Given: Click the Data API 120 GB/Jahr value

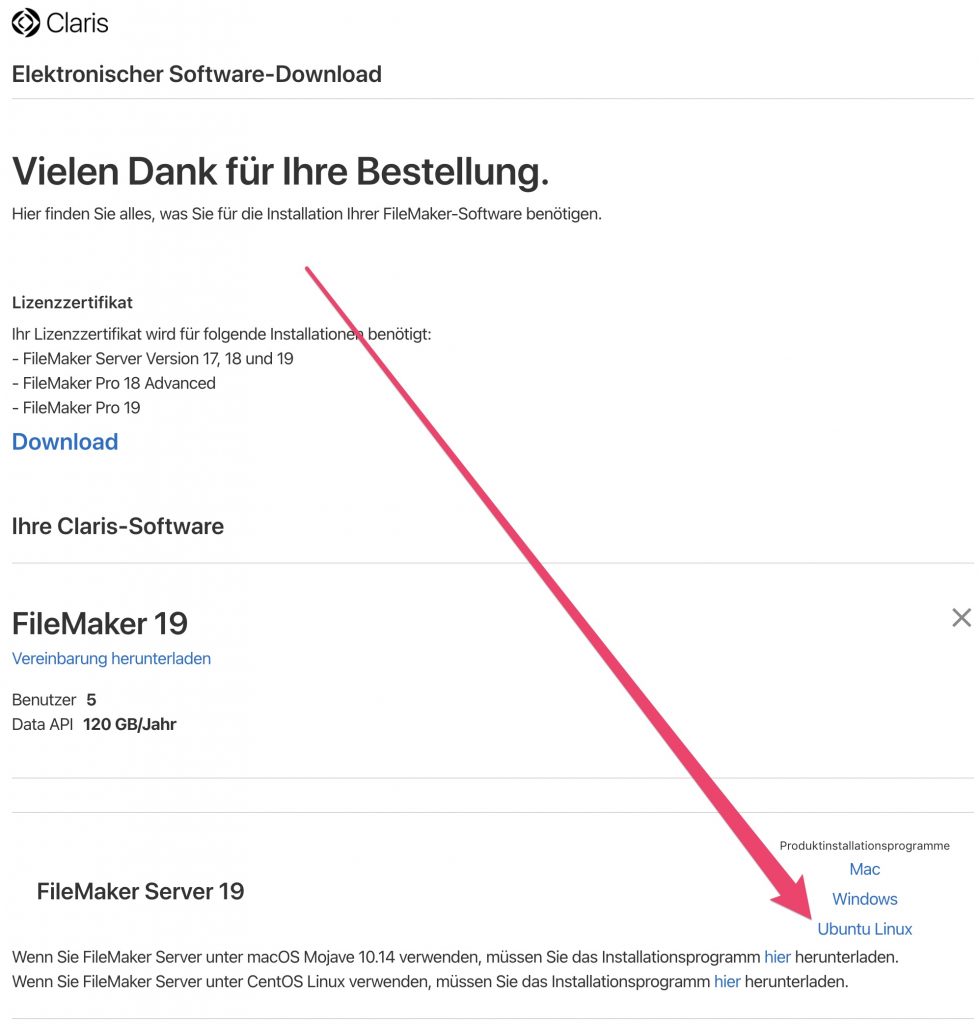Looking at the screenshot, I should [129, 724].
